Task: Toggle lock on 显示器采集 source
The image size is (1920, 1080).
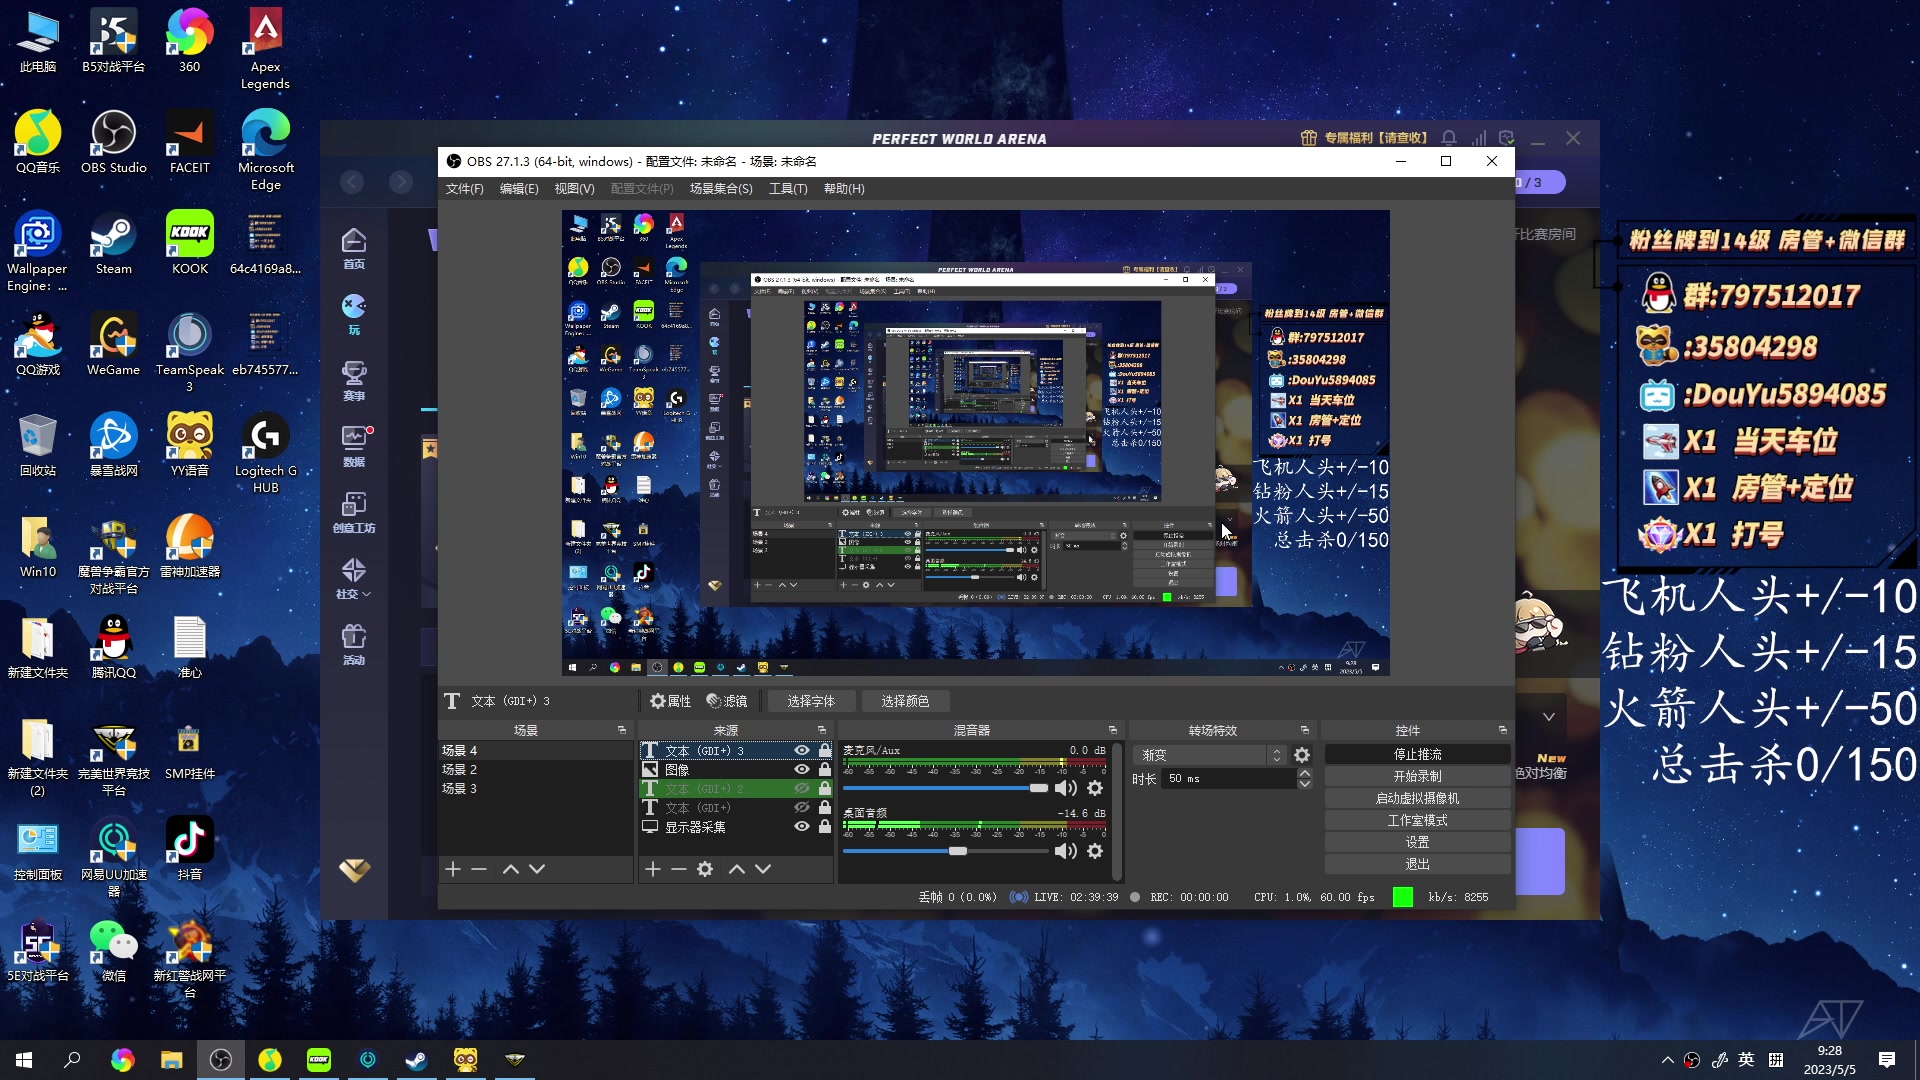Action: [825, 826]
